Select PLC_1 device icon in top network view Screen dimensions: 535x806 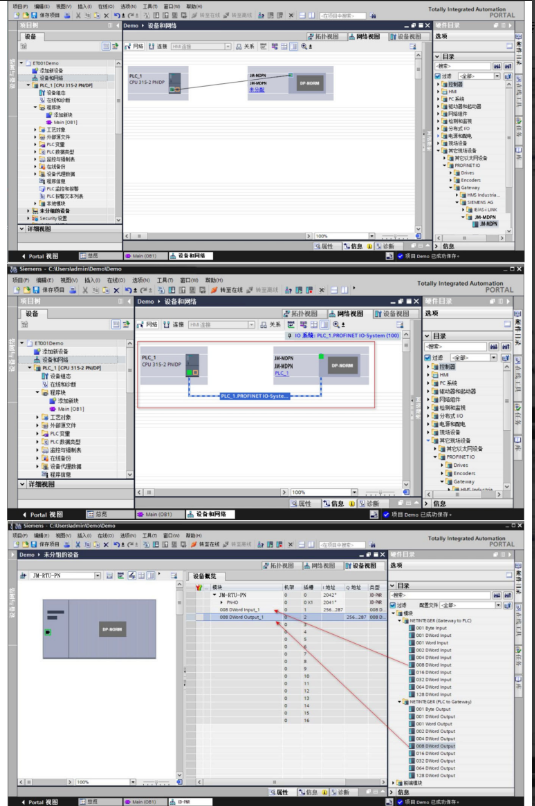[175, 83]
